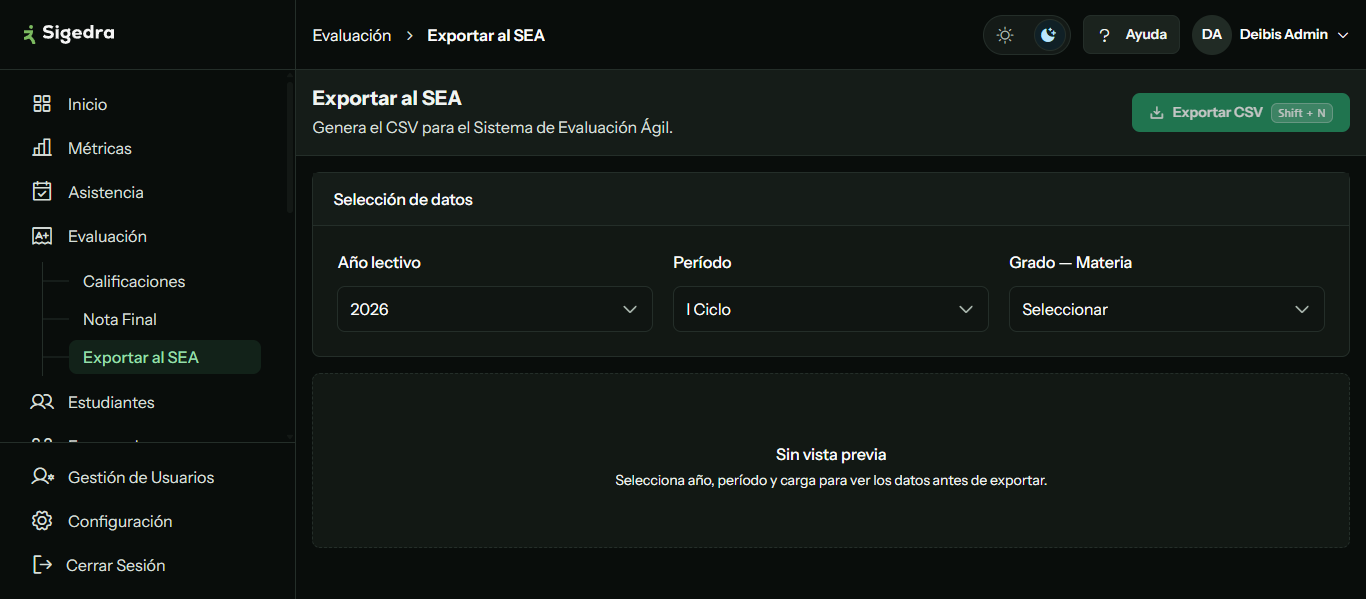Click the Sin vista previa text

tap(831, 454)
